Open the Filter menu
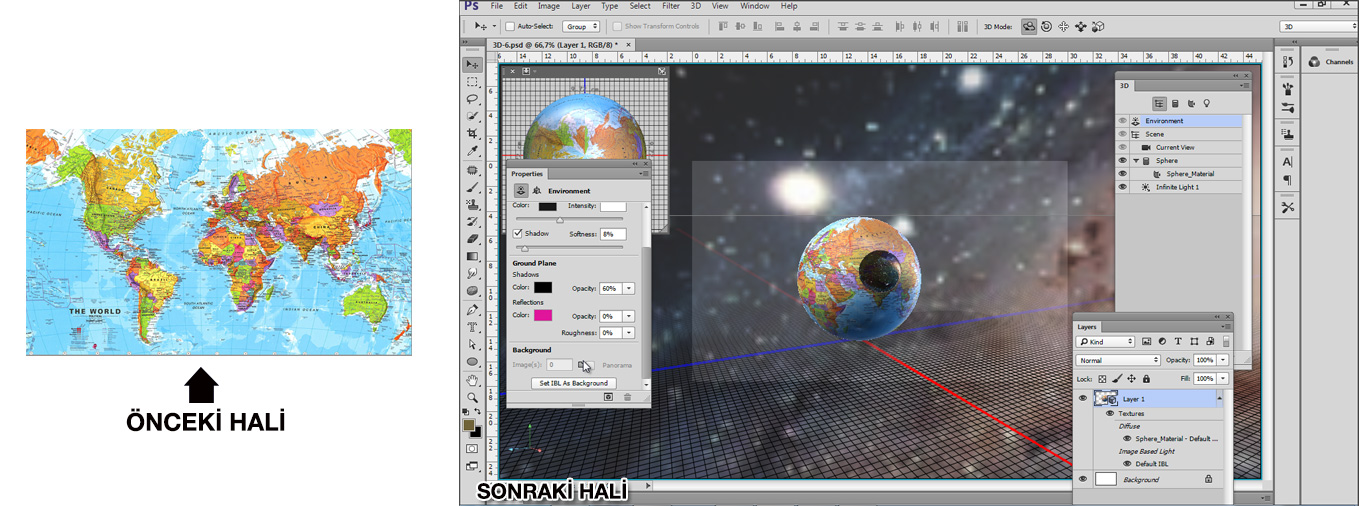Image resolution: width=1359 pixels, height=506 pixels. tap(671, 6)
